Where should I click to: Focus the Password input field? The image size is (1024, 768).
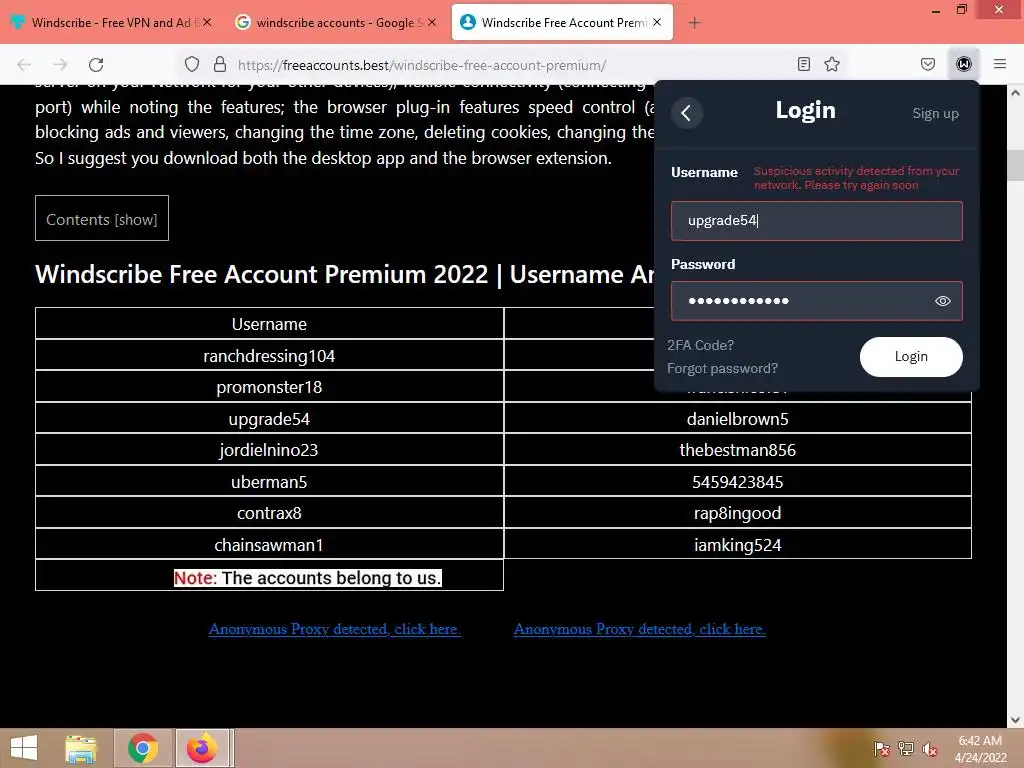coord(816,301)
